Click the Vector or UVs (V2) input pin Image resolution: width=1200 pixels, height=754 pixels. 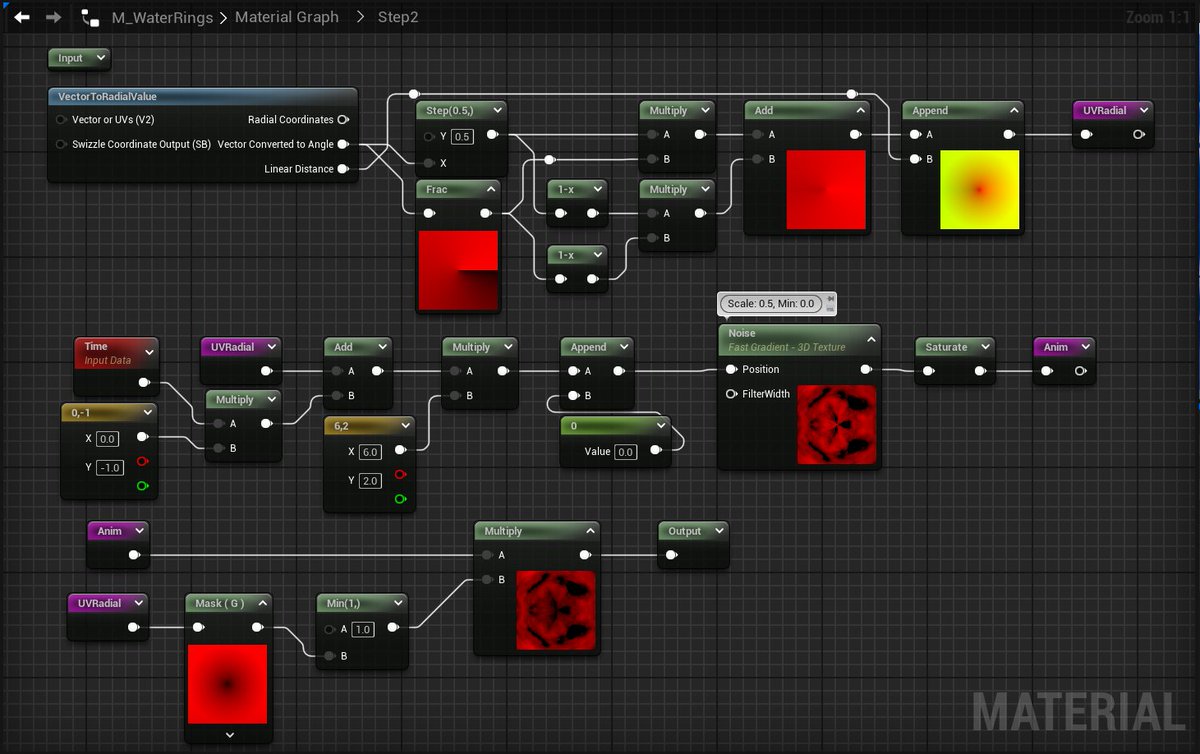pyautogui.click(x=62, y=120)
